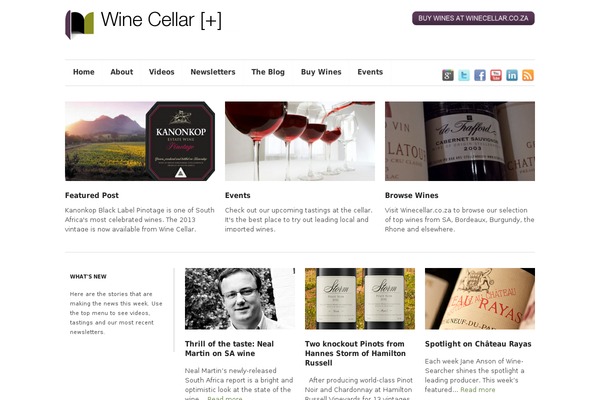
Task: Click the LinkedIn social icon
Action: pyautogui.click(x=512, y=75)
